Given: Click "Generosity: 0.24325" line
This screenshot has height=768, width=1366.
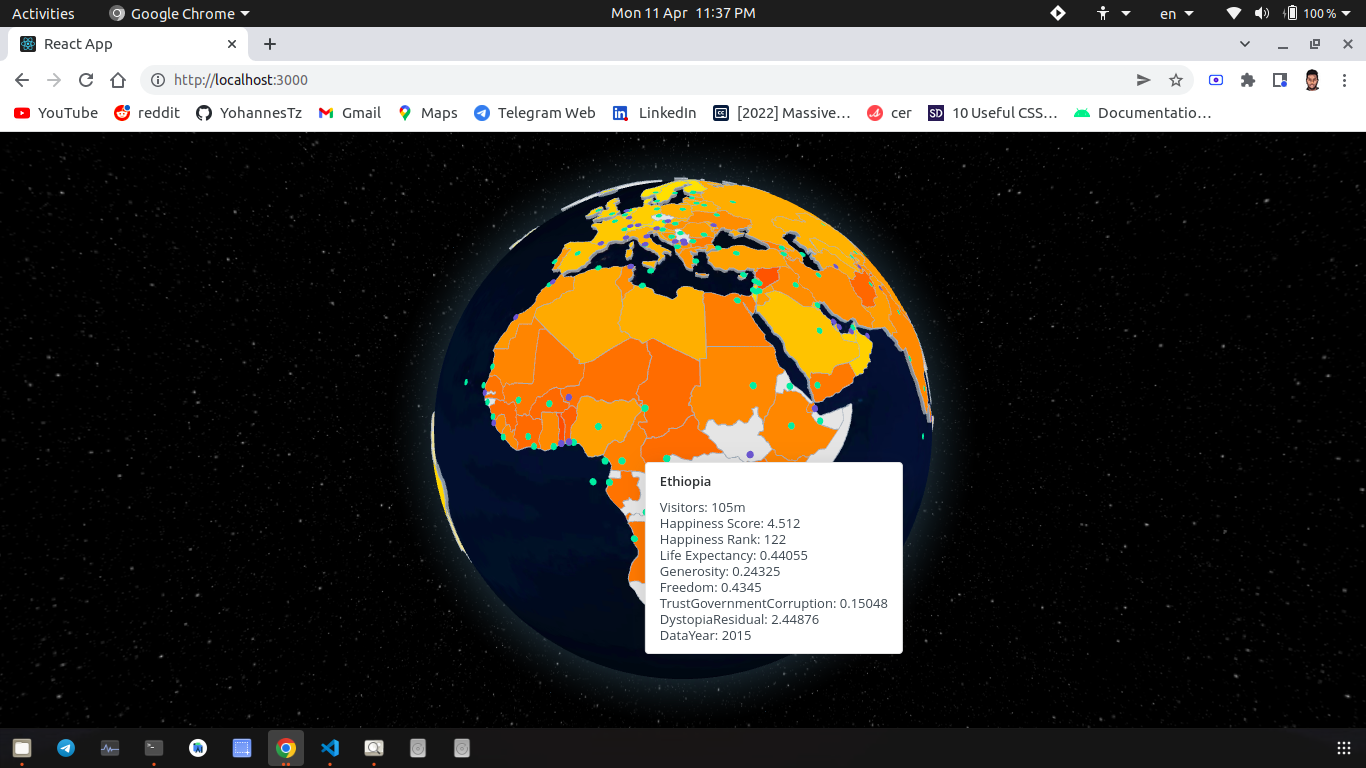Looking at the screenshot, I should point(719,571).
